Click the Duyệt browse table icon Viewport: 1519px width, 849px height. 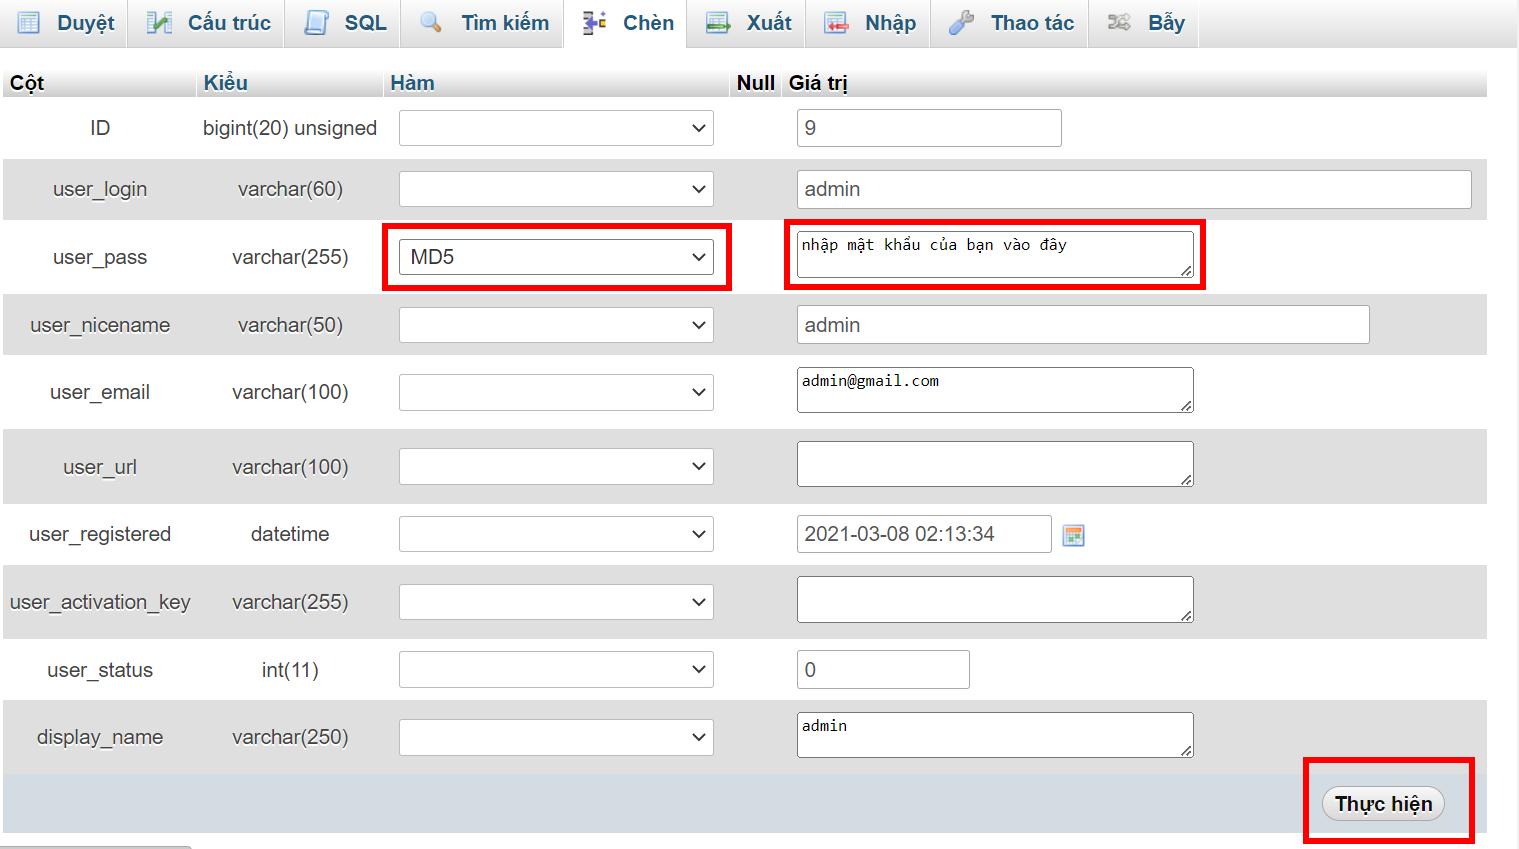(x=29, y=23)
